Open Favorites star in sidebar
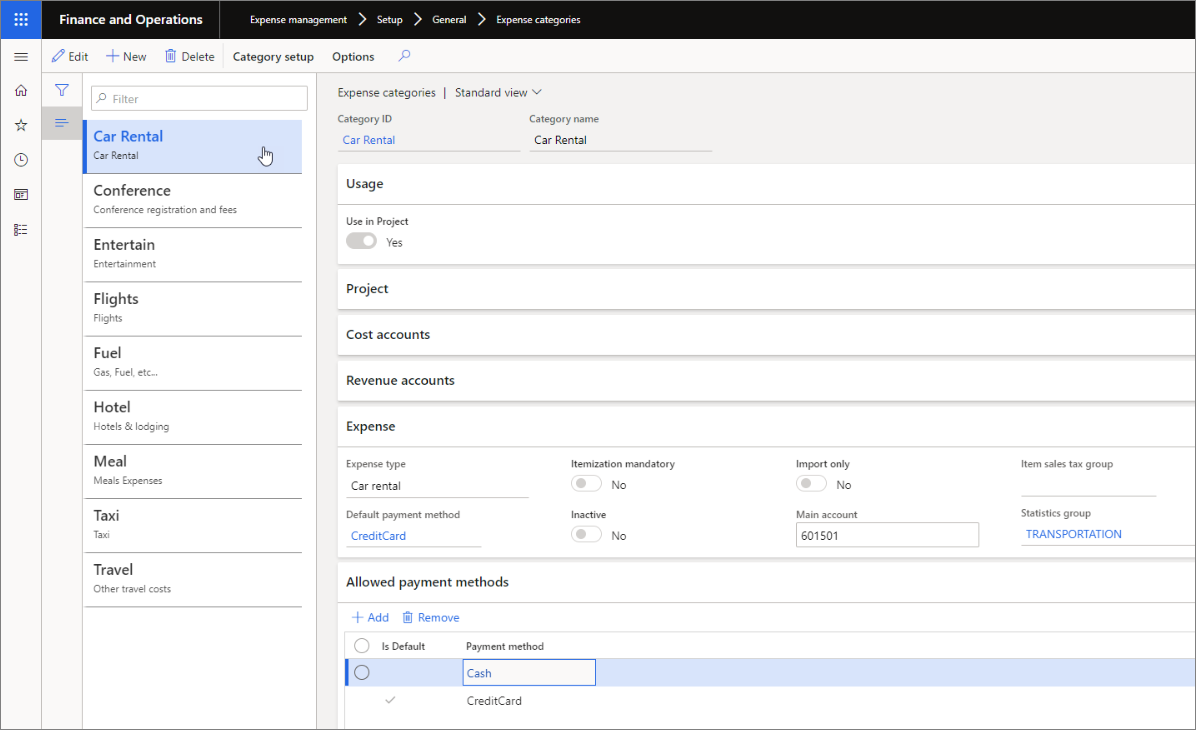This screenshot has height=730, width=1196. click(x=21, y=125)
